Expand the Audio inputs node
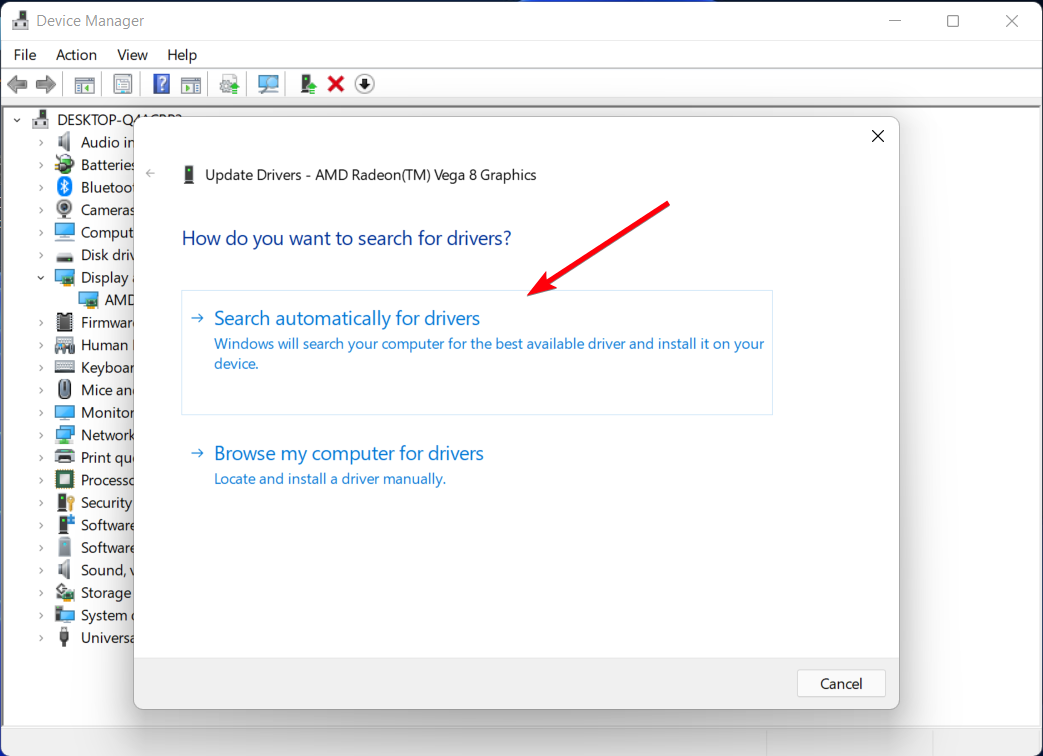The image size is (1043, 756). click(x=41, y=142)
